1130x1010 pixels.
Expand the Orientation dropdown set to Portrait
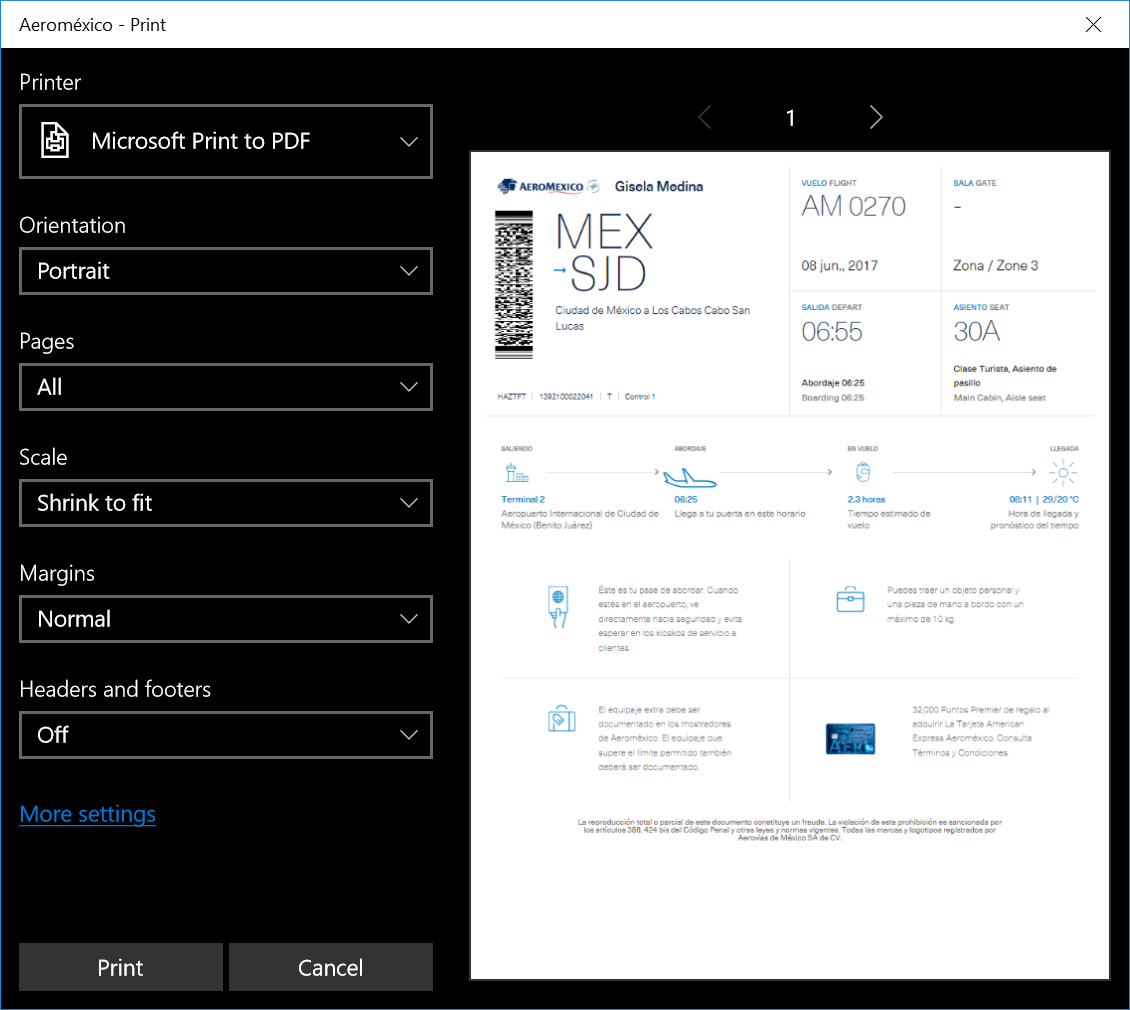(x=226, y=271)
